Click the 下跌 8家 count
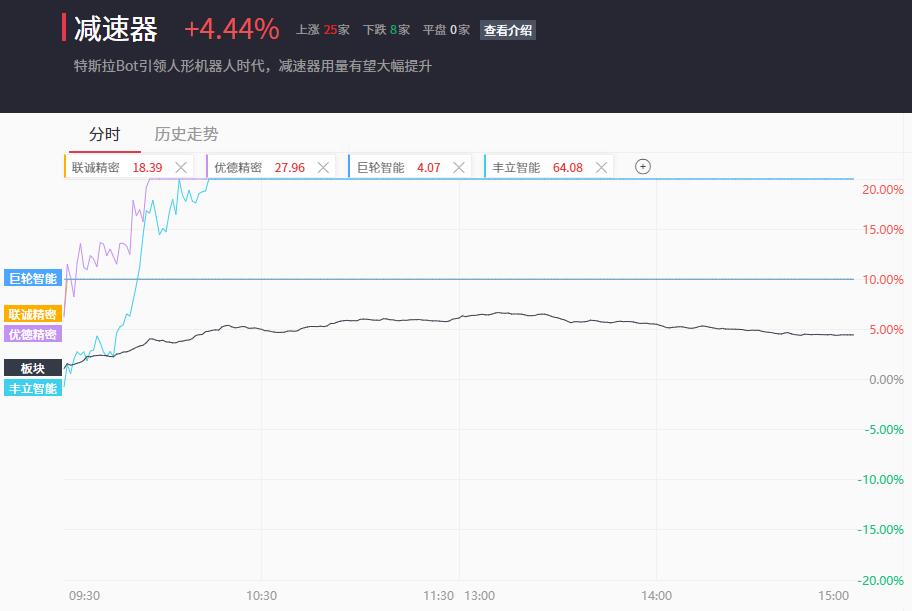 [386, 30]
